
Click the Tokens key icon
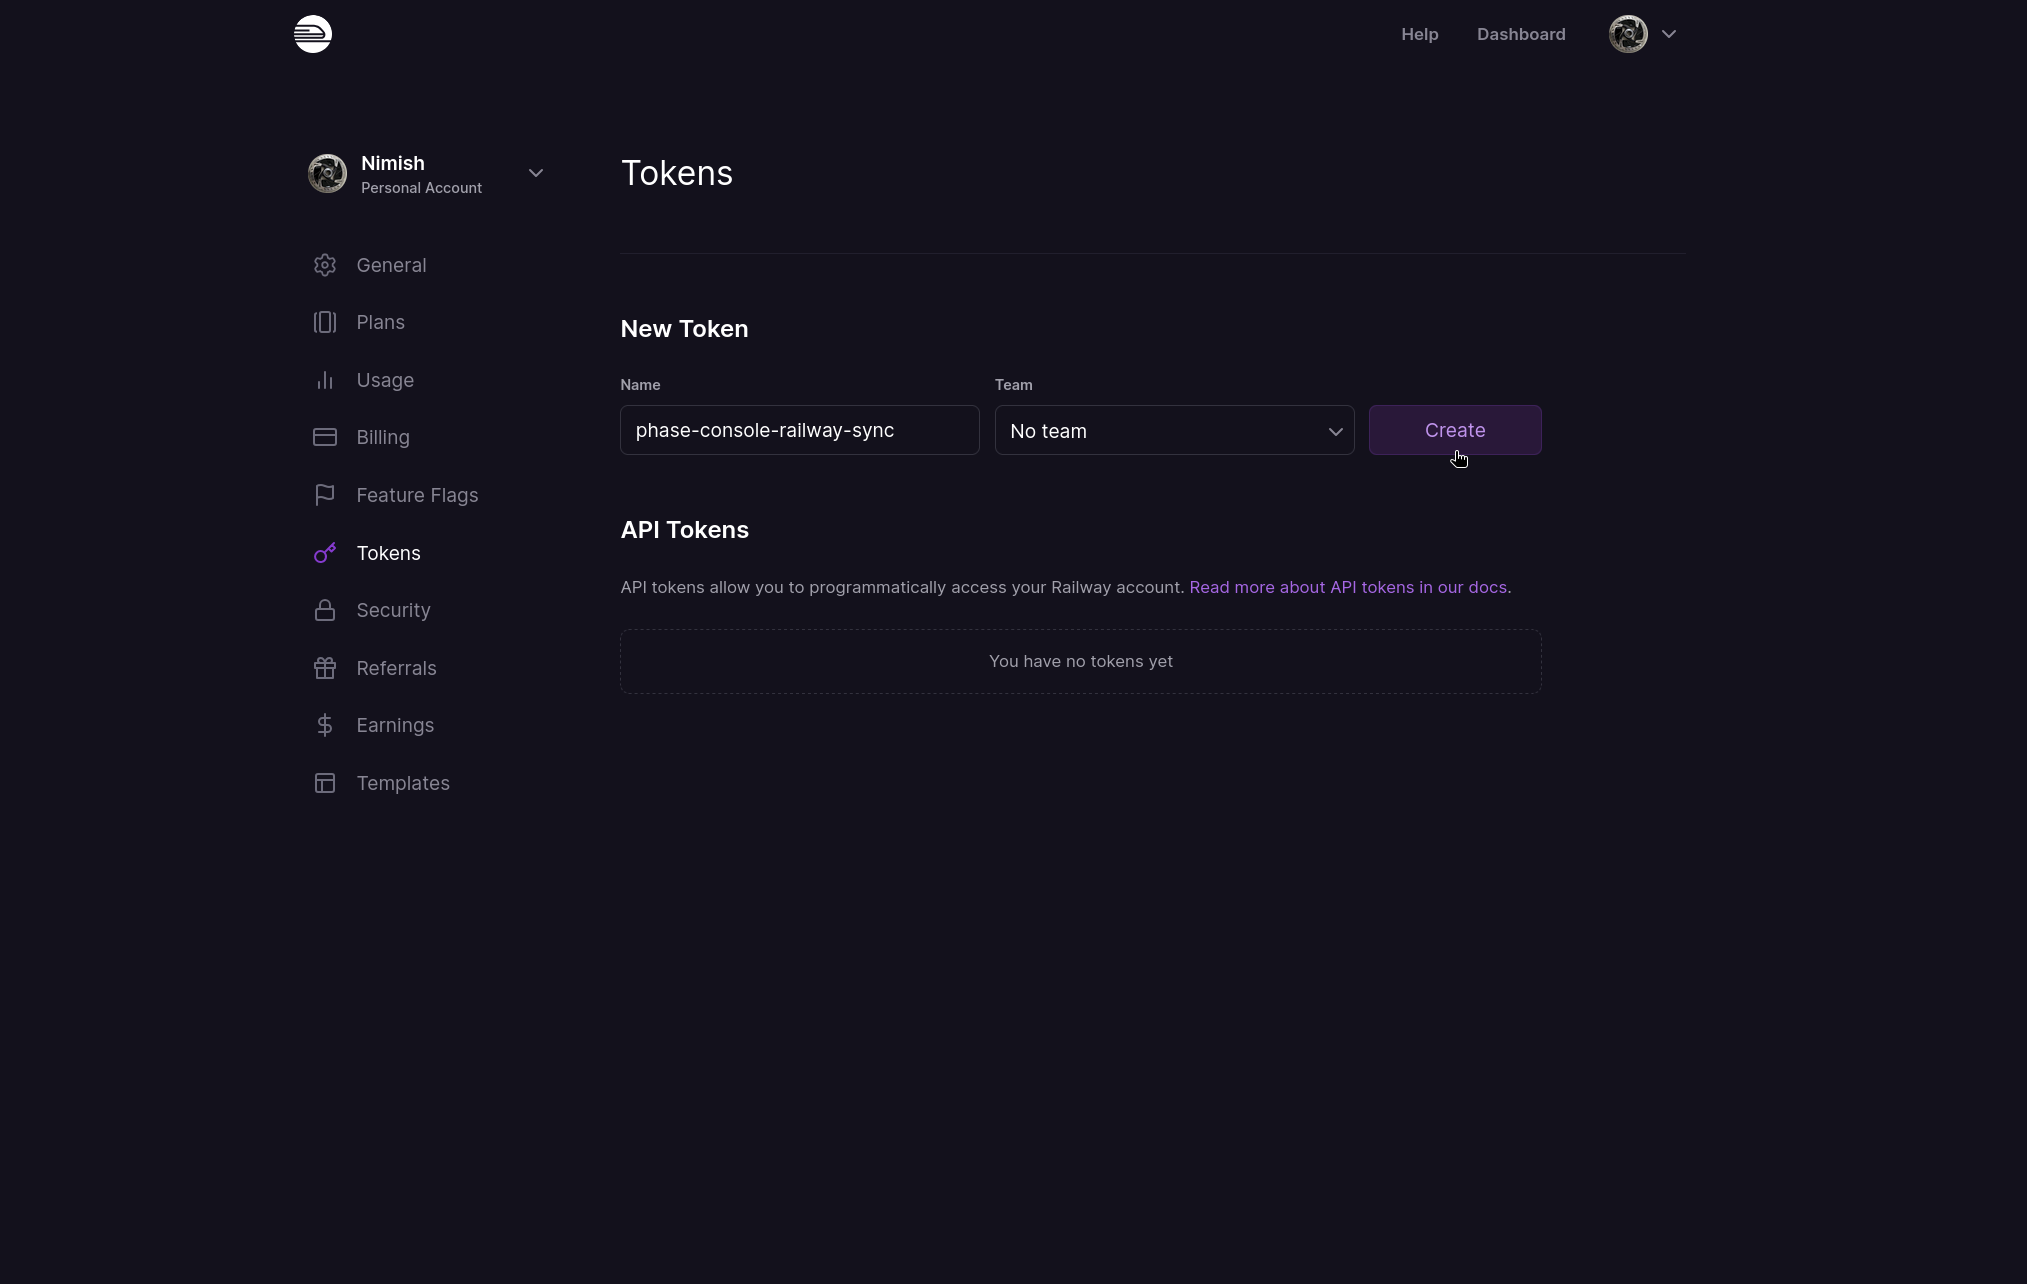pyautogui.click(x=325, y=553)
